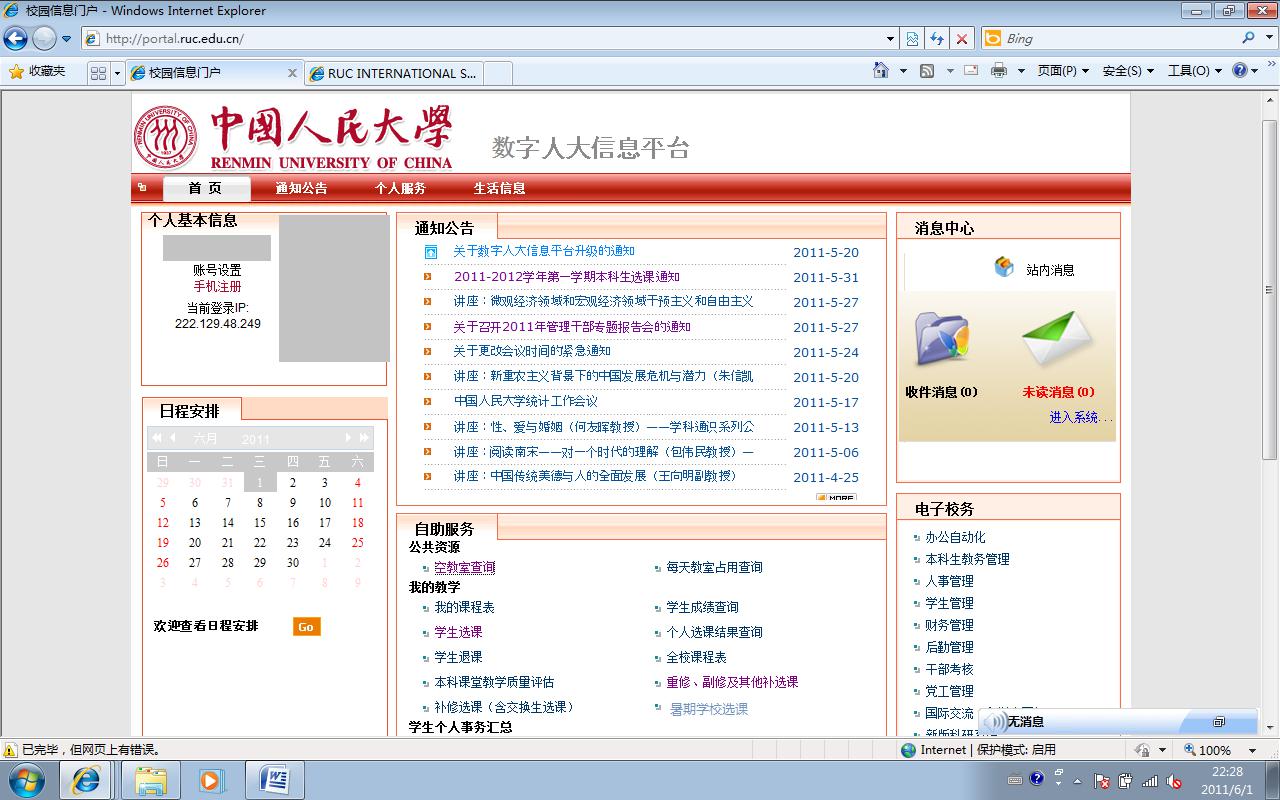Click the refresh page icon
The width and height of the screenshot is (1280, 800).
point(937,39)
